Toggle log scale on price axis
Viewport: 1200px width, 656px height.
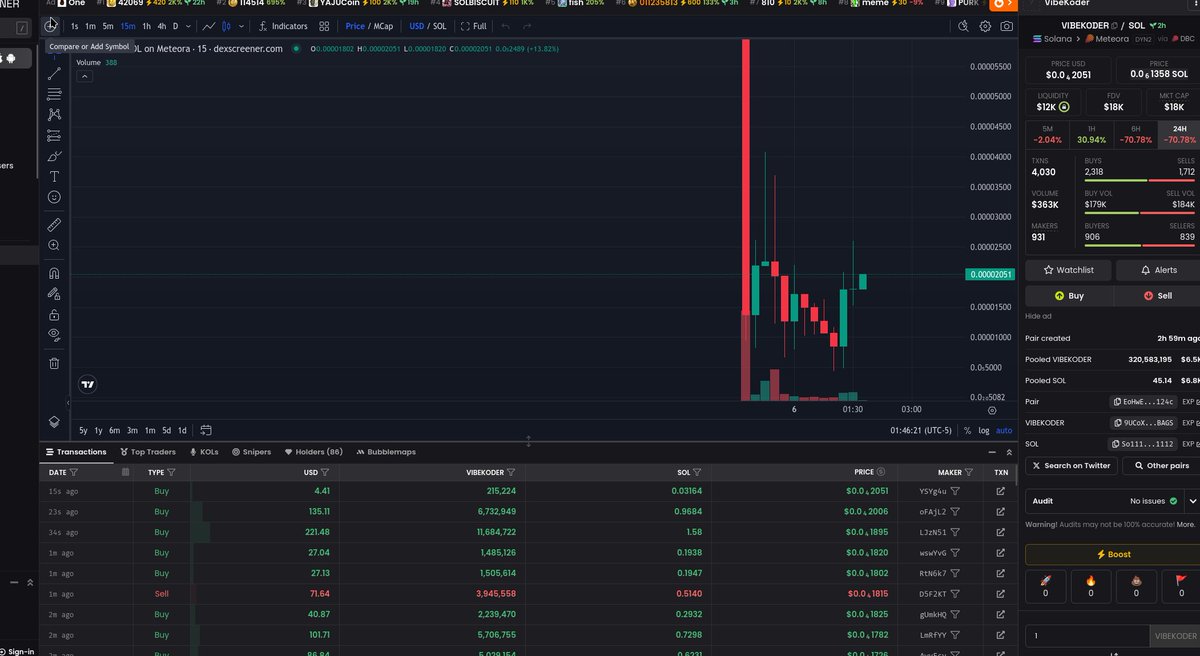(x=983, y=431)
